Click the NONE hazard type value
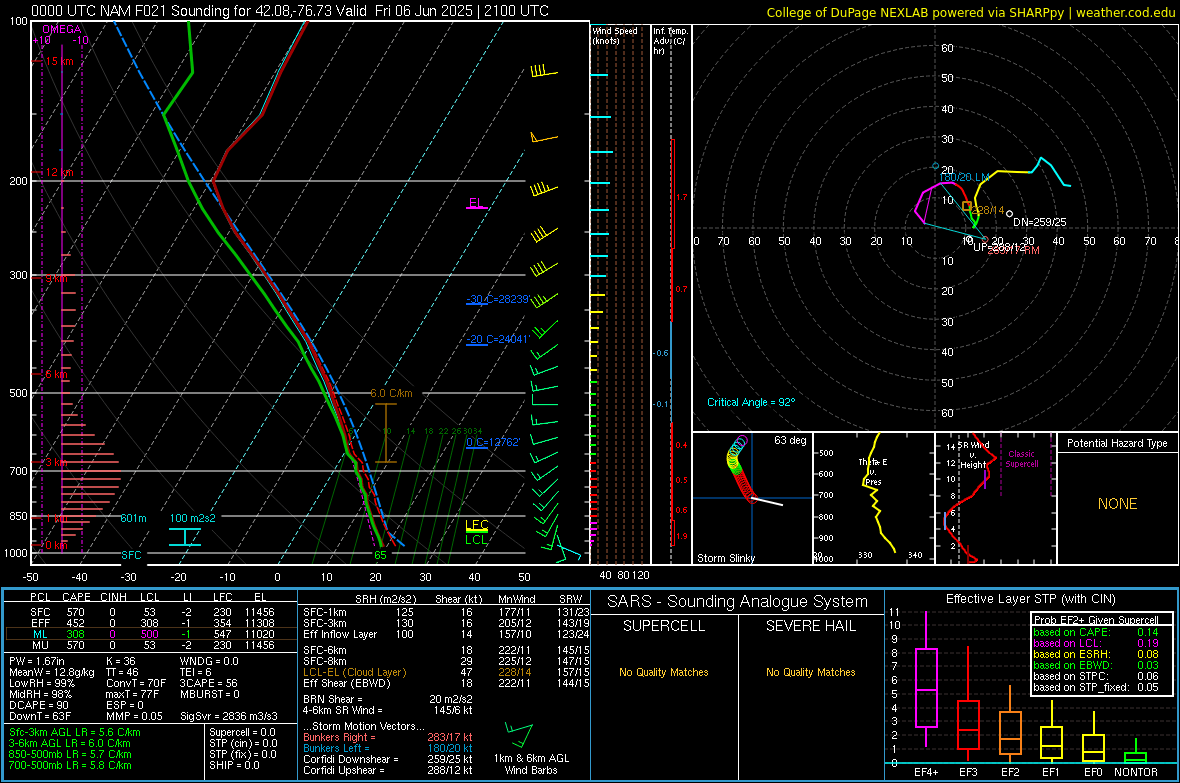The width and height of the screenshot is (1180, 783). (x=1117, y=504)
